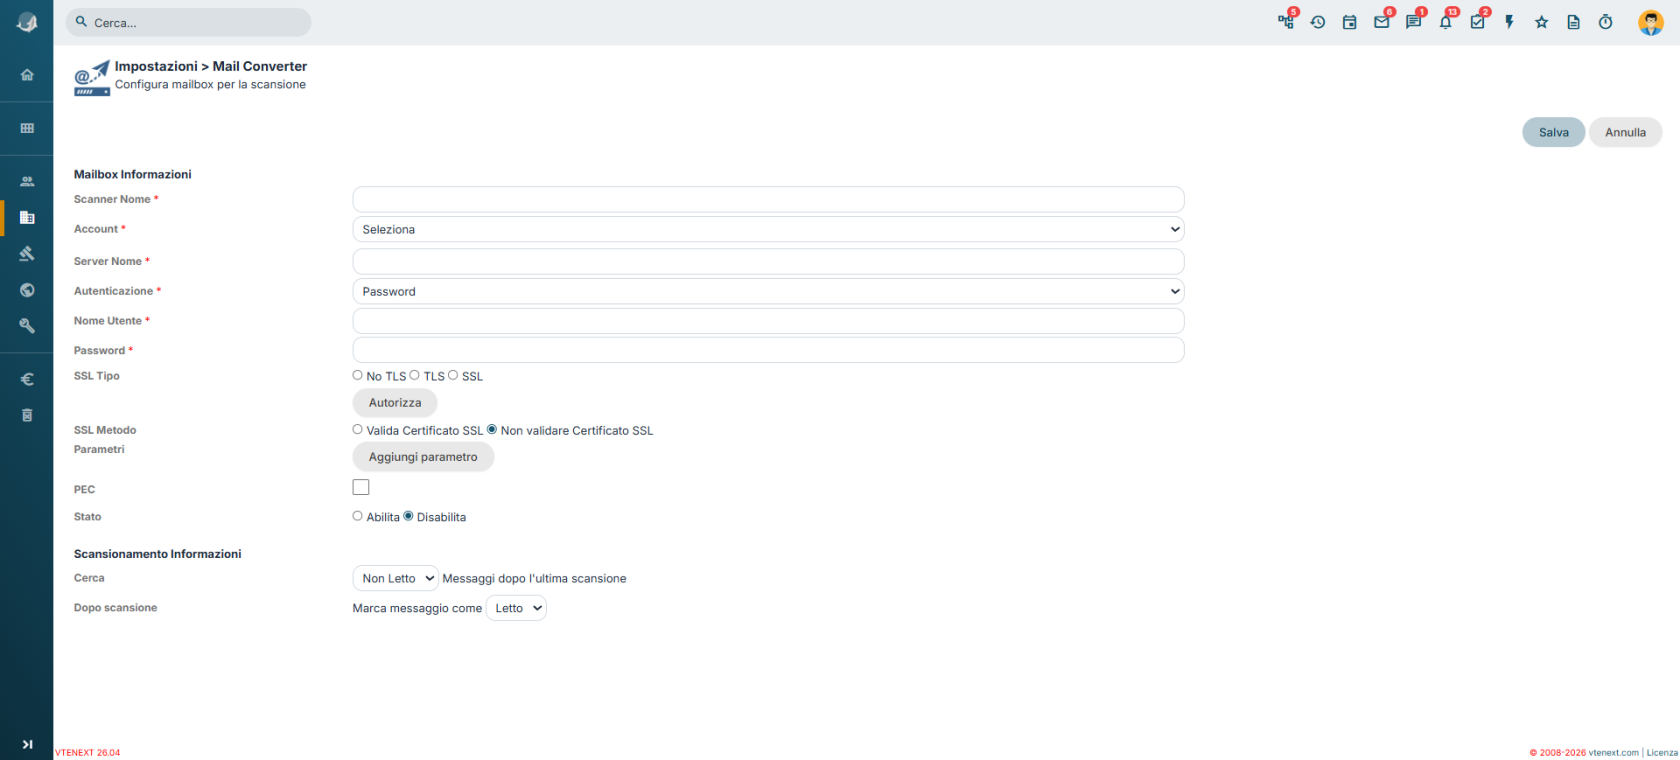Open the notifications bell icon
Screen dimensions: 1680x760
click(x=1446, y=22)
